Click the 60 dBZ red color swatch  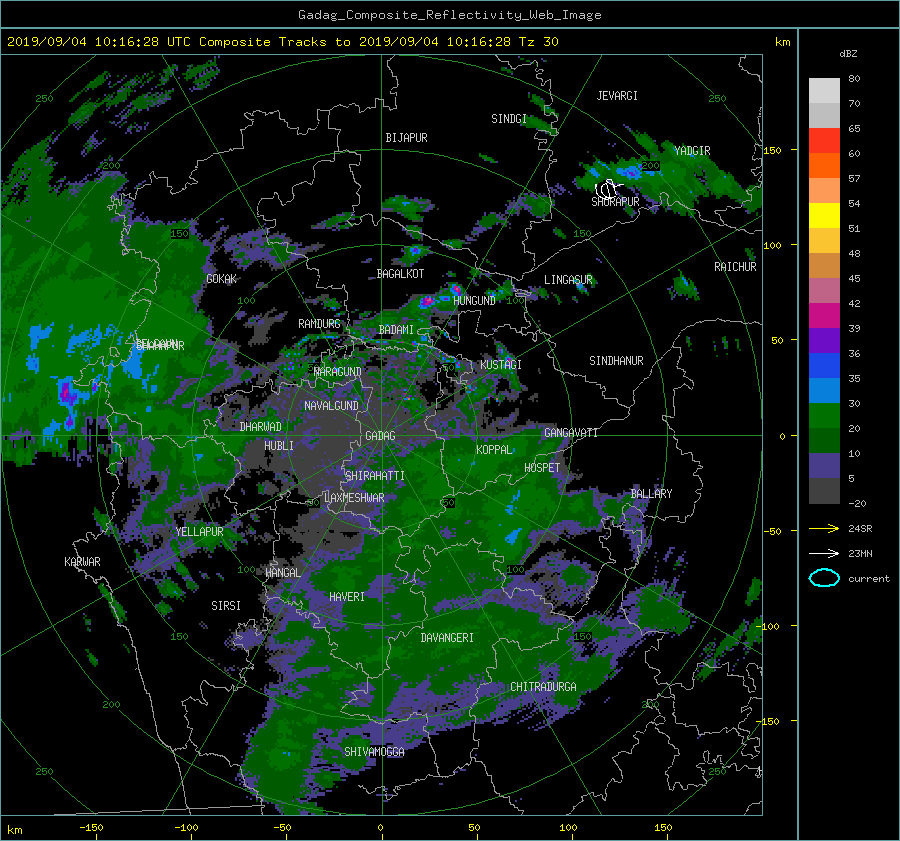click(824, 141)
